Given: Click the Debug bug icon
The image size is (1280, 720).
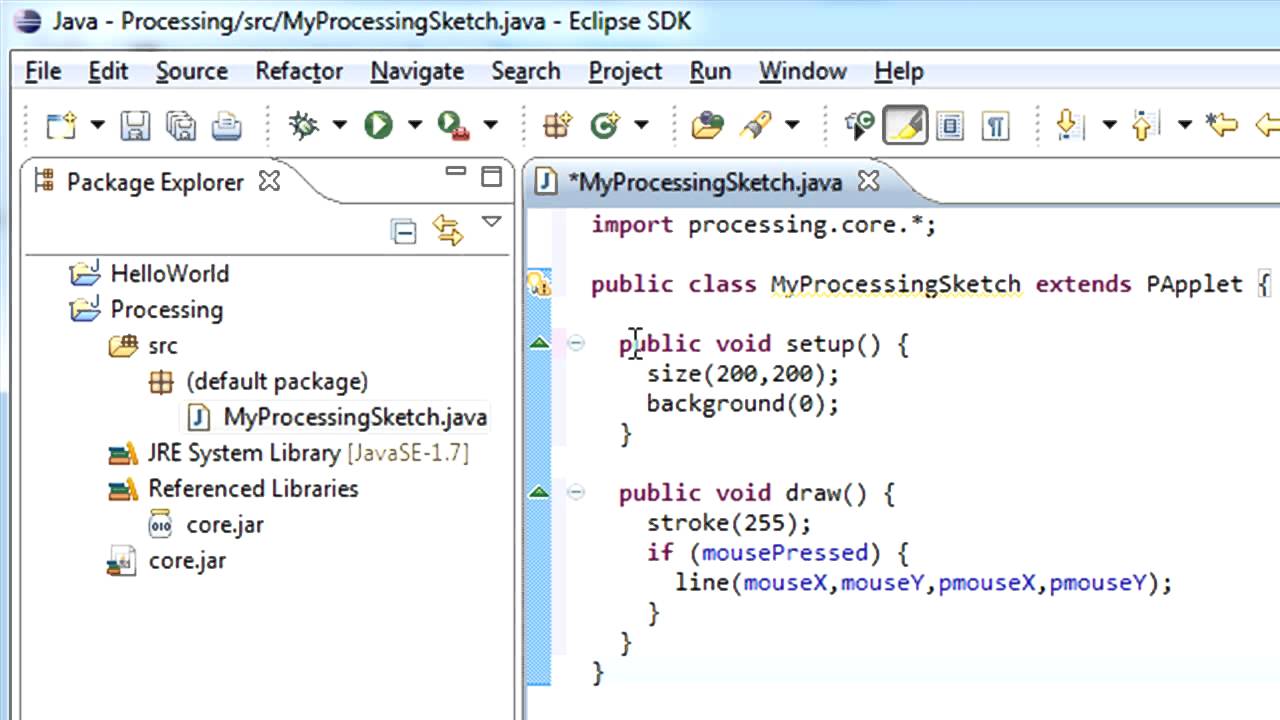Looking at the screenshot, I should point(303,125).
